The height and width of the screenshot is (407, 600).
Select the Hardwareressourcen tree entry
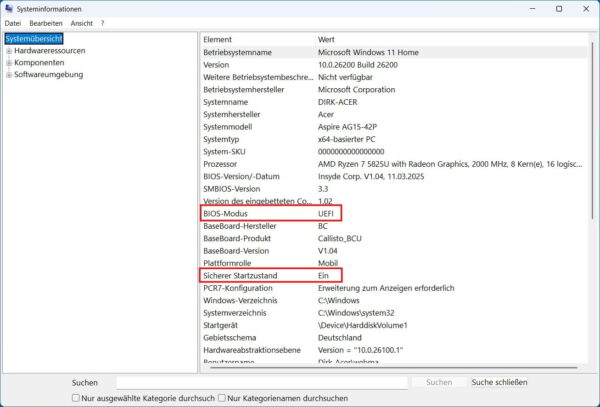point(50,50)
